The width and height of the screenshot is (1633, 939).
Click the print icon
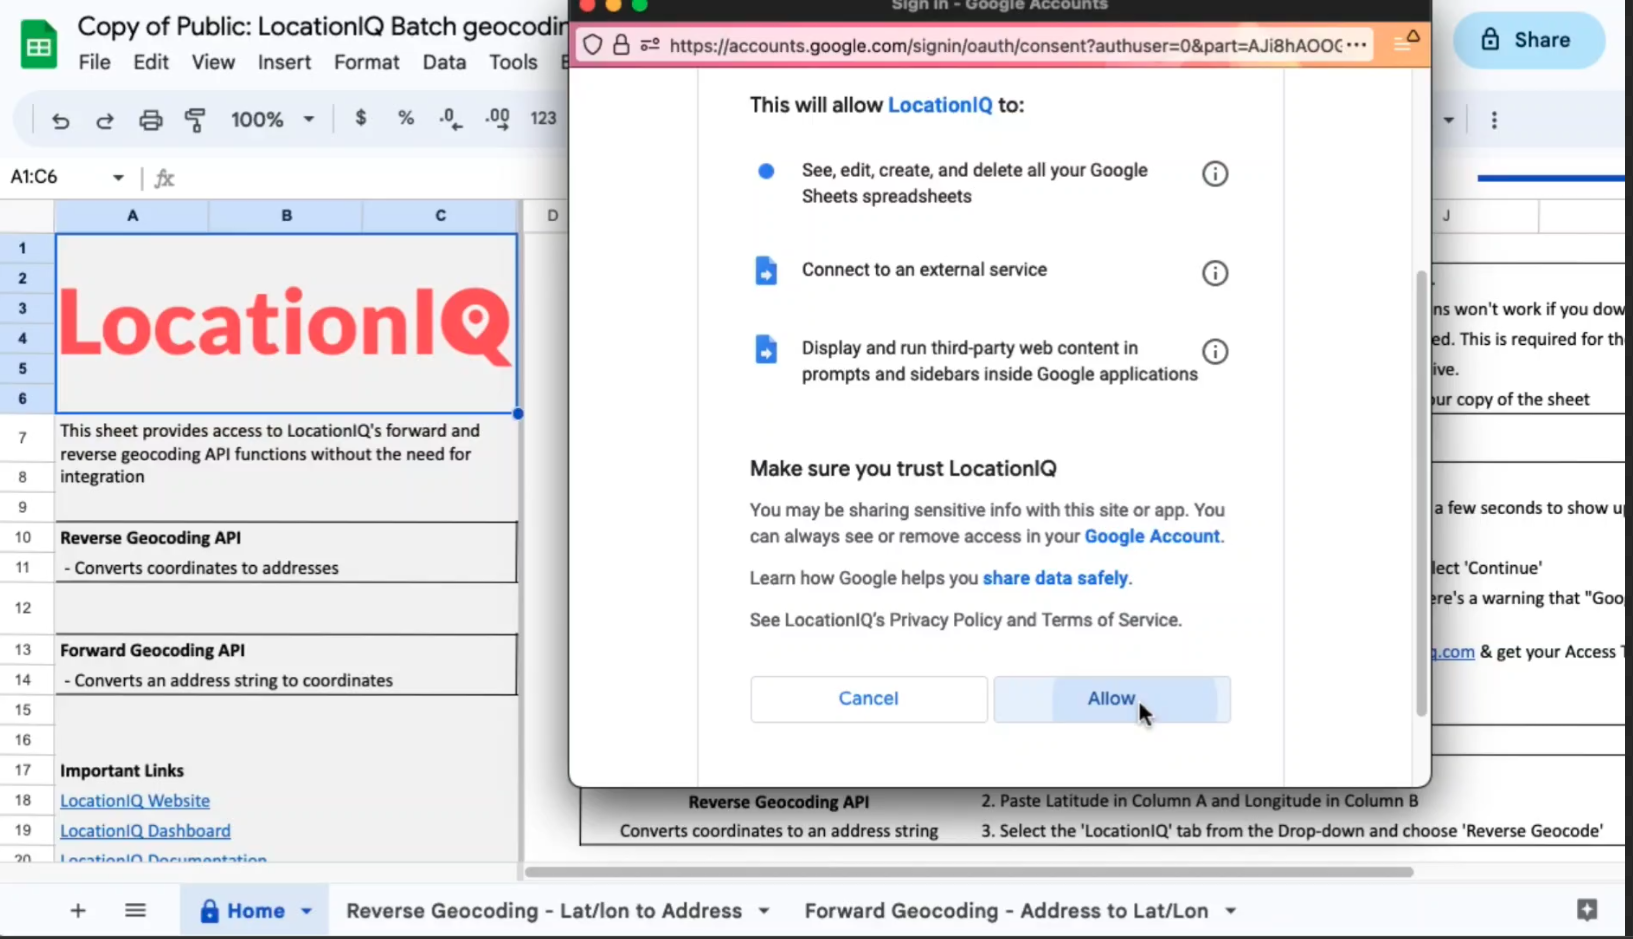[x=150, y=120]
